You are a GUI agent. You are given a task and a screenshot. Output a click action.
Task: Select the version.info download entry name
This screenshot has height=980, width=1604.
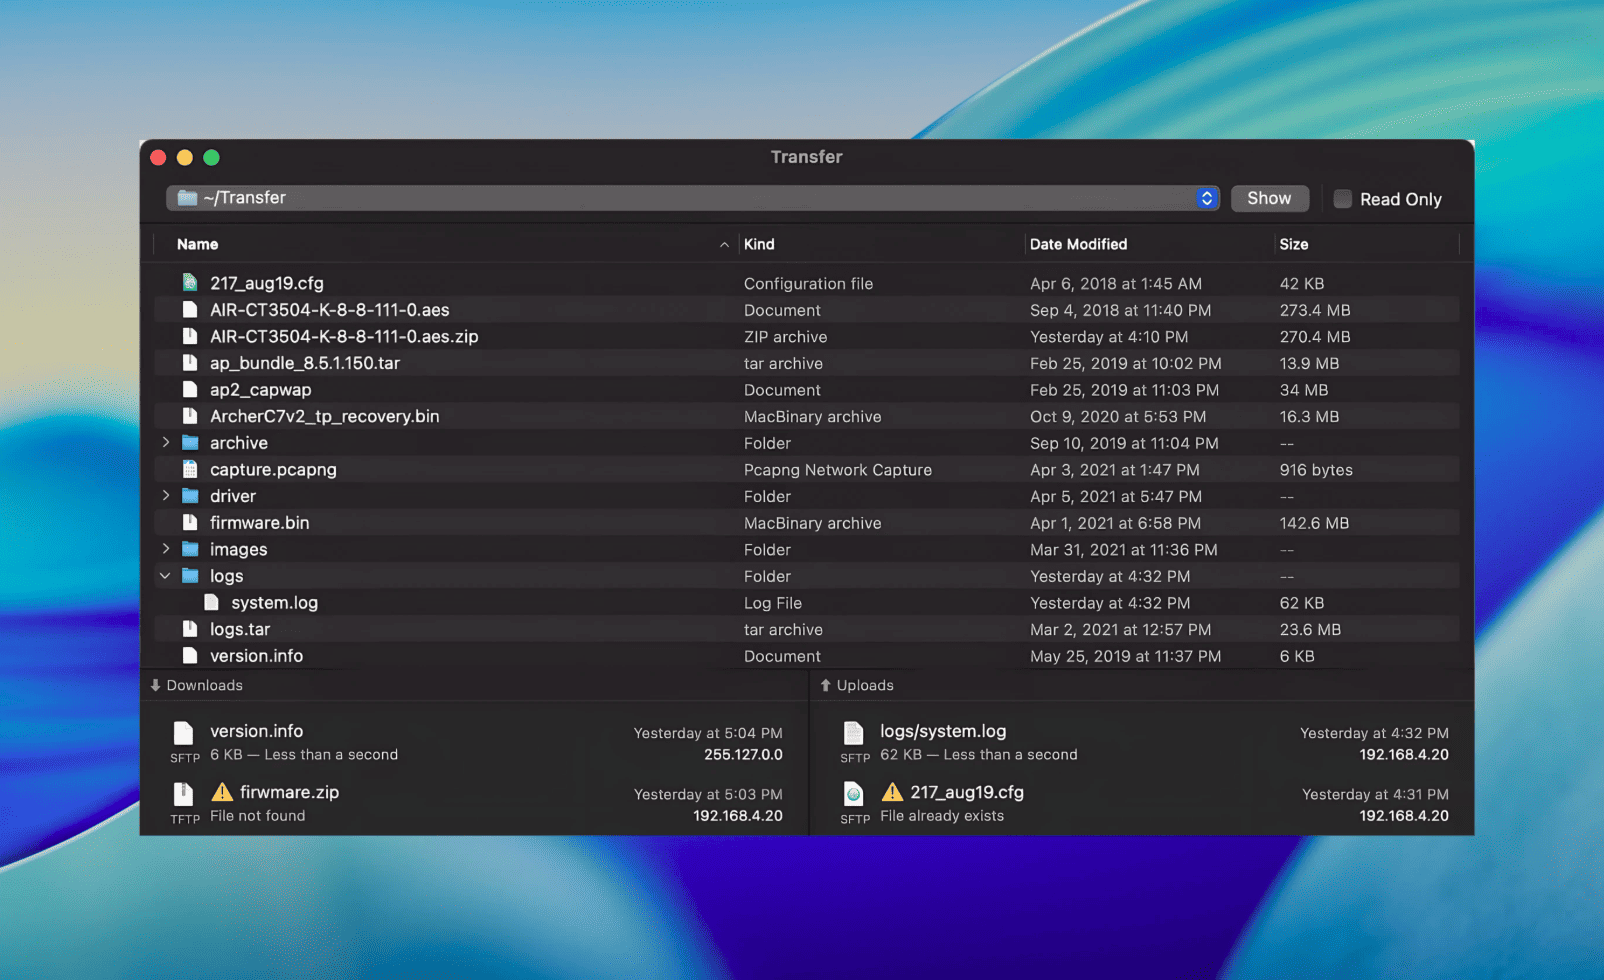(256, 731)
